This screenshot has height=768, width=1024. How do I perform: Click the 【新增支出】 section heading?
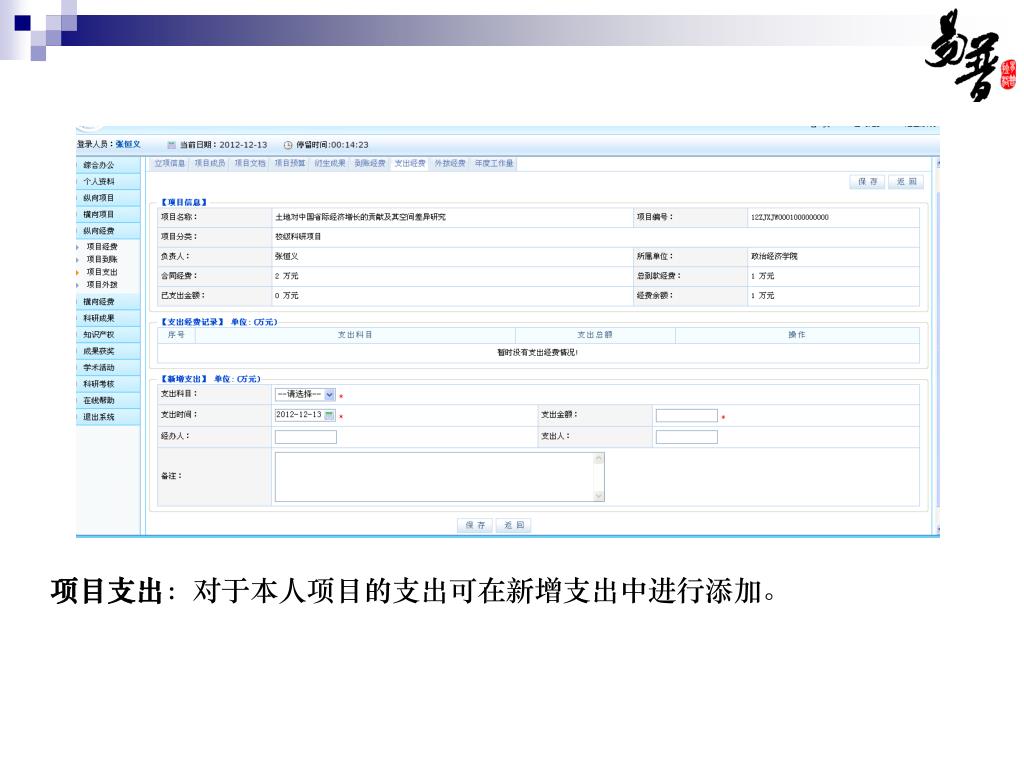pos(184,379)
